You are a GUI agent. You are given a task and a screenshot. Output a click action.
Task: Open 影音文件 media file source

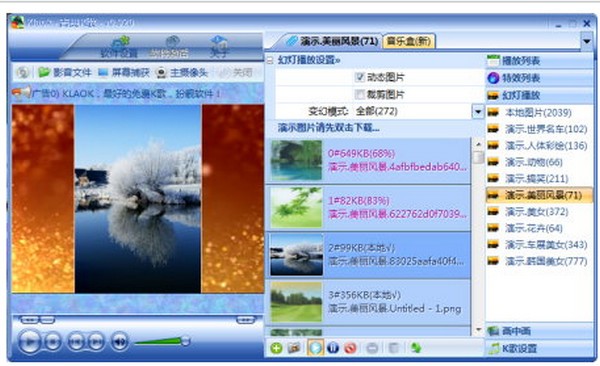[x=65, y=72]
